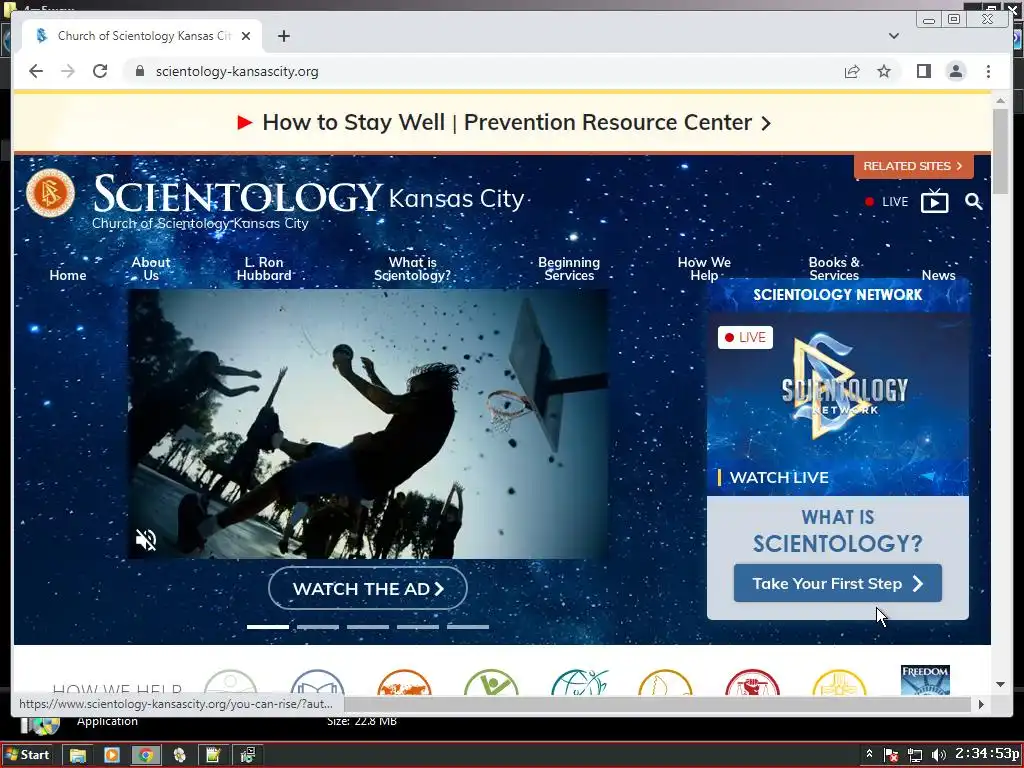Click the basketball video thumbnail
The image size is (1024, 768).
point(368,424)
